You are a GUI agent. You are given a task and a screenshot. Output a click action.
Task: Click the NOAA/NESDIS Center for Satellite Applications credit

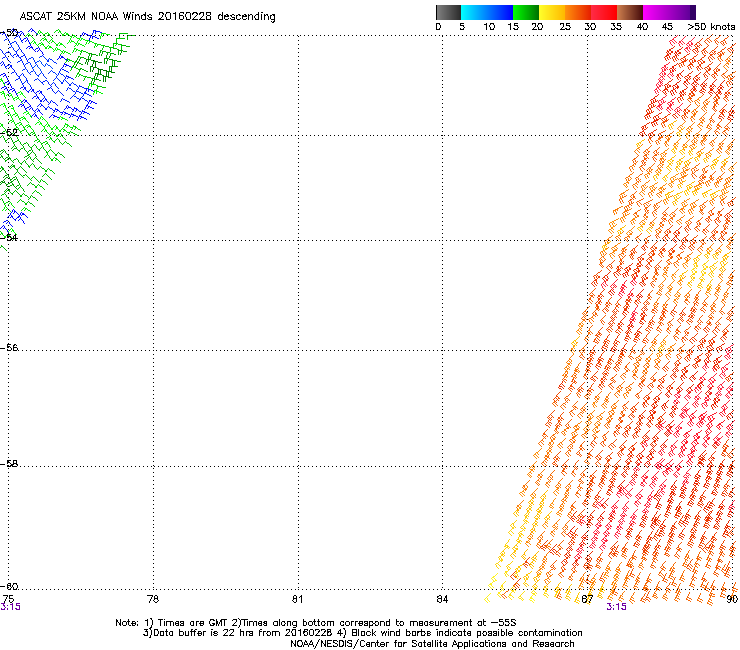coord(432,644)
